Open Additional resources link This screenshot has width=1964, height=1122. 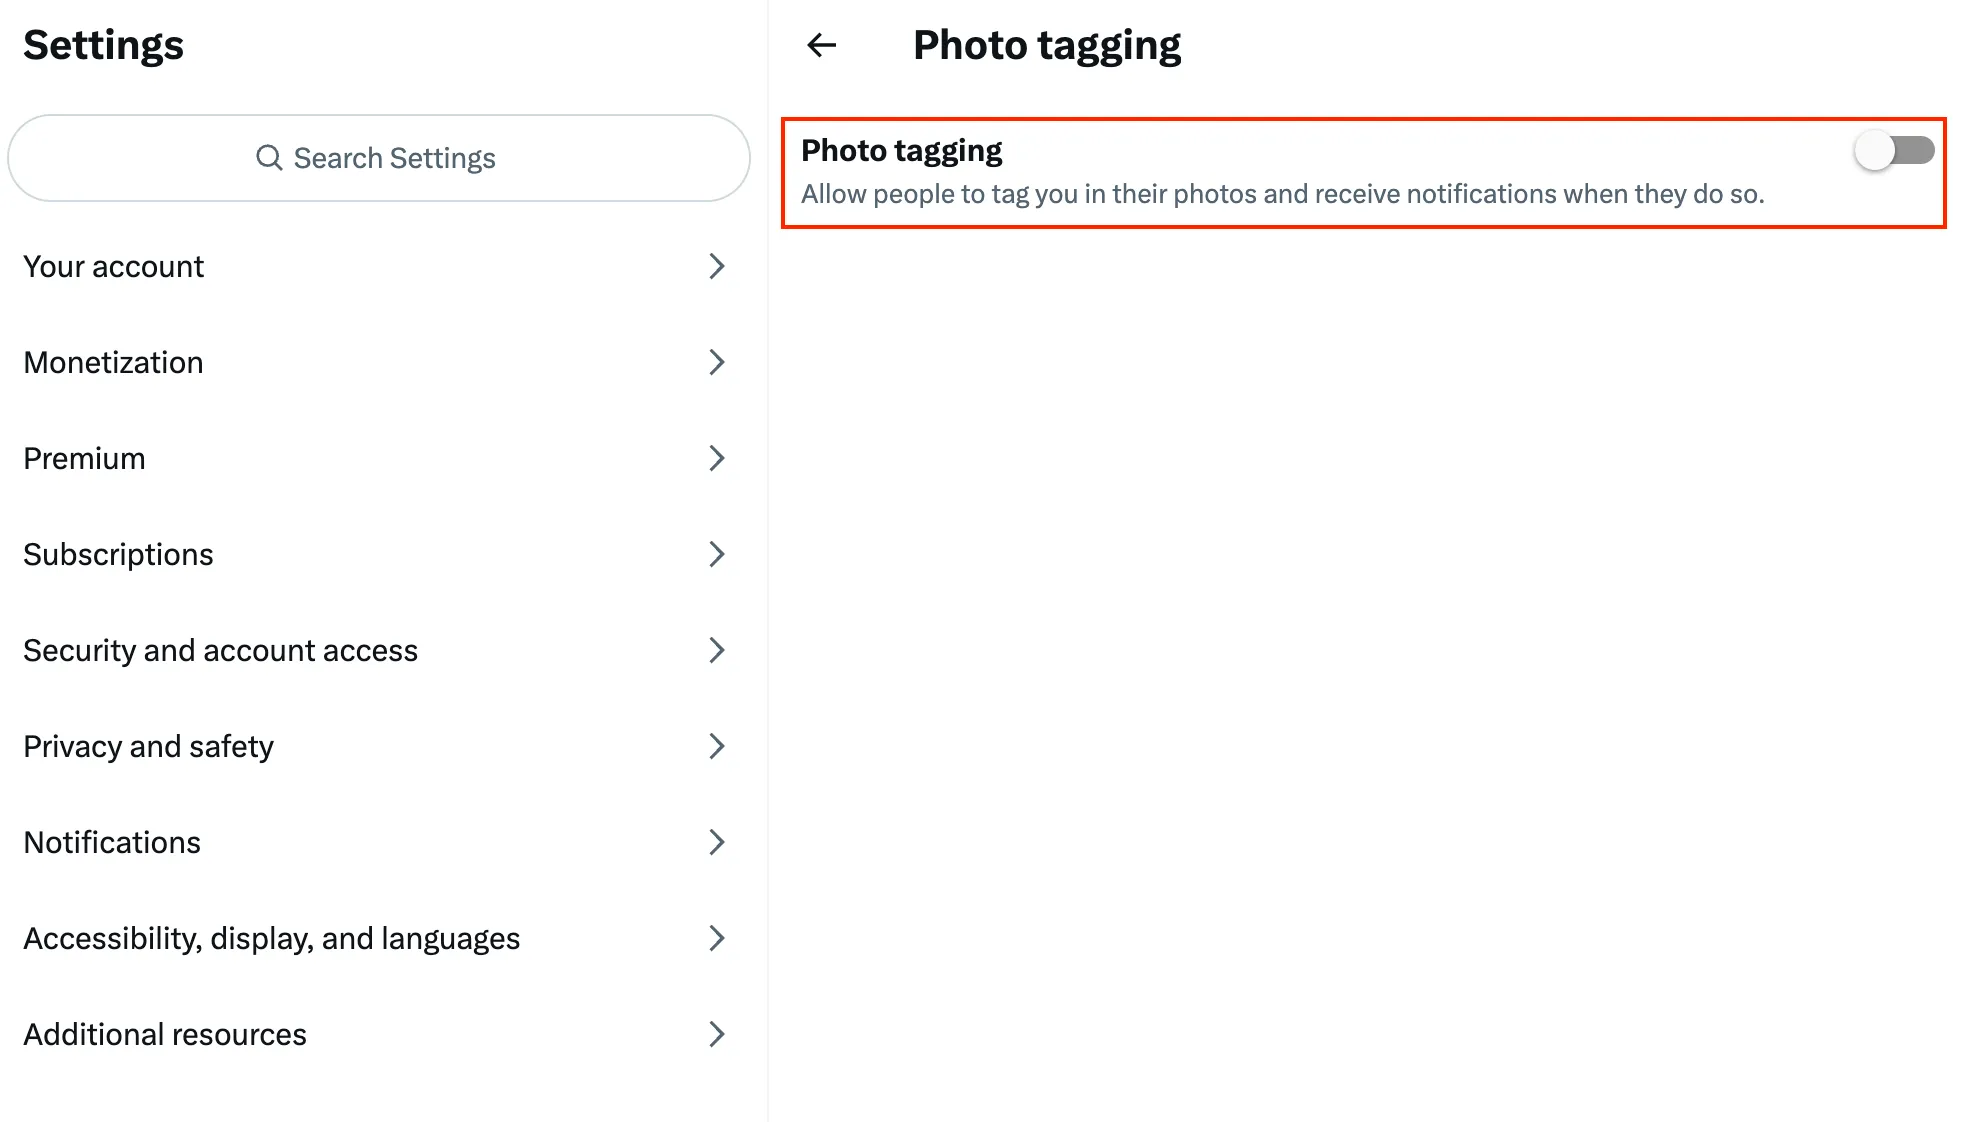pos(165,1035)
